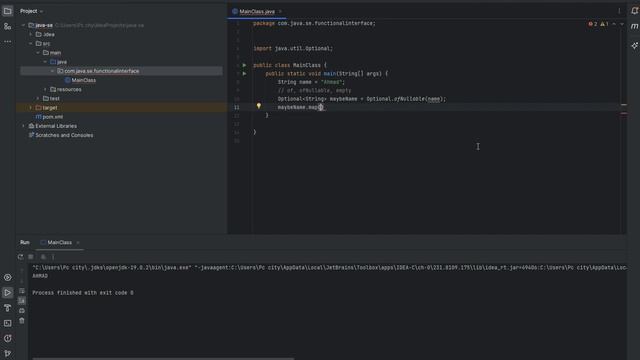Image resolution: width=640 pixels, height=360 pixels.
Task: Click line number 11 in gutter
Action: click(x=237, y=107)
